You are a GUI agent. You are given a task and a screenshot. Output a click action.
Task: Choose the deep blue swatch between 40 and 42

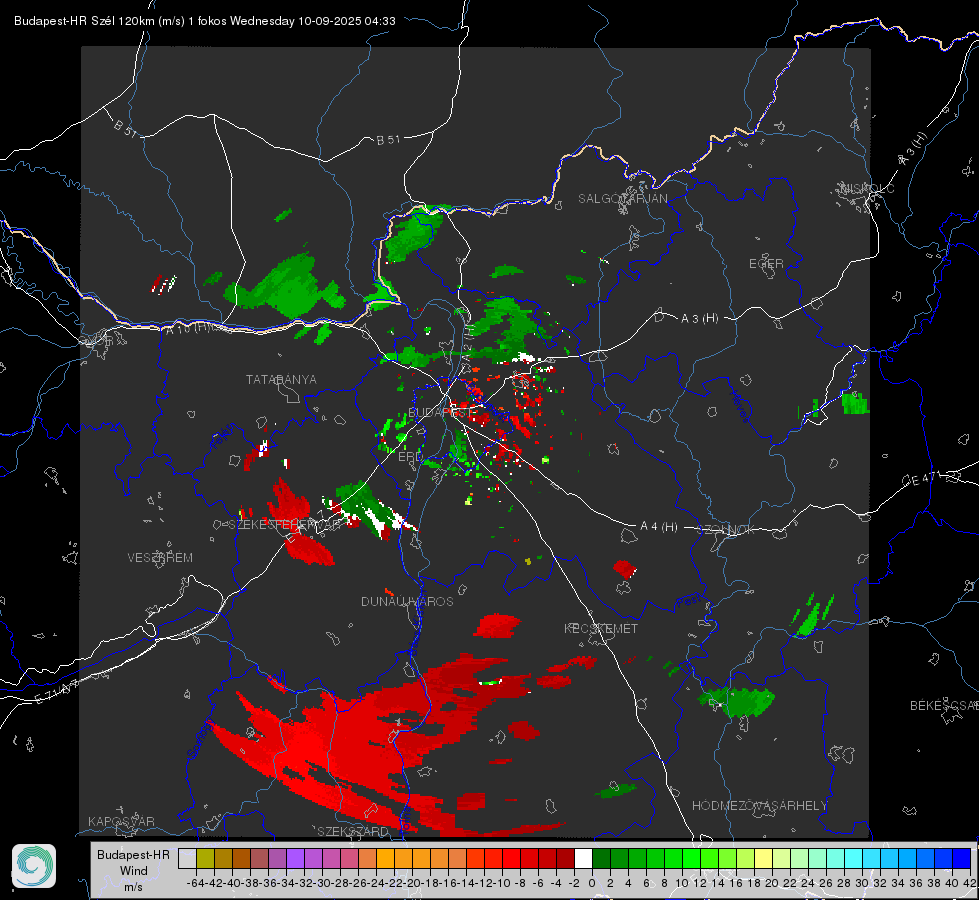click(x=962, y=858)
